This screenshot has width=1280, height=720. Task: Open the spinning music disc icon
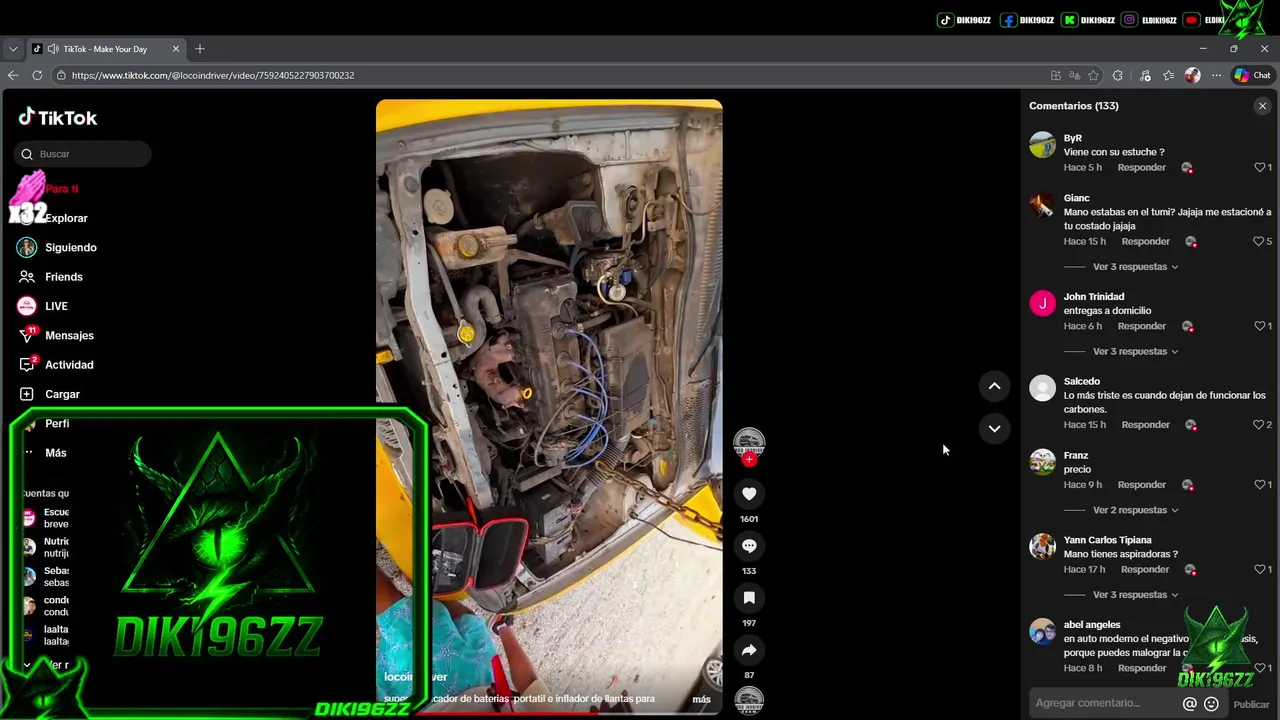point(749,700)
